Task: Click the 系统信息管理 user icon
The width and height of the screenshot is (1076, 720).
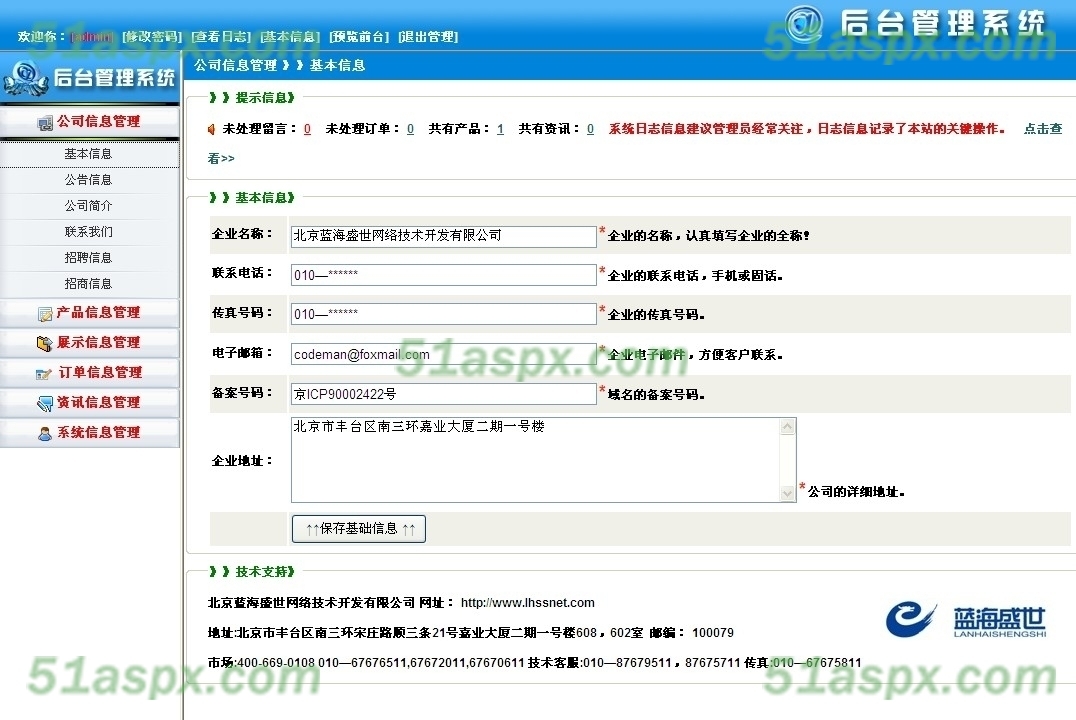Action: click(x=45, y=433)
